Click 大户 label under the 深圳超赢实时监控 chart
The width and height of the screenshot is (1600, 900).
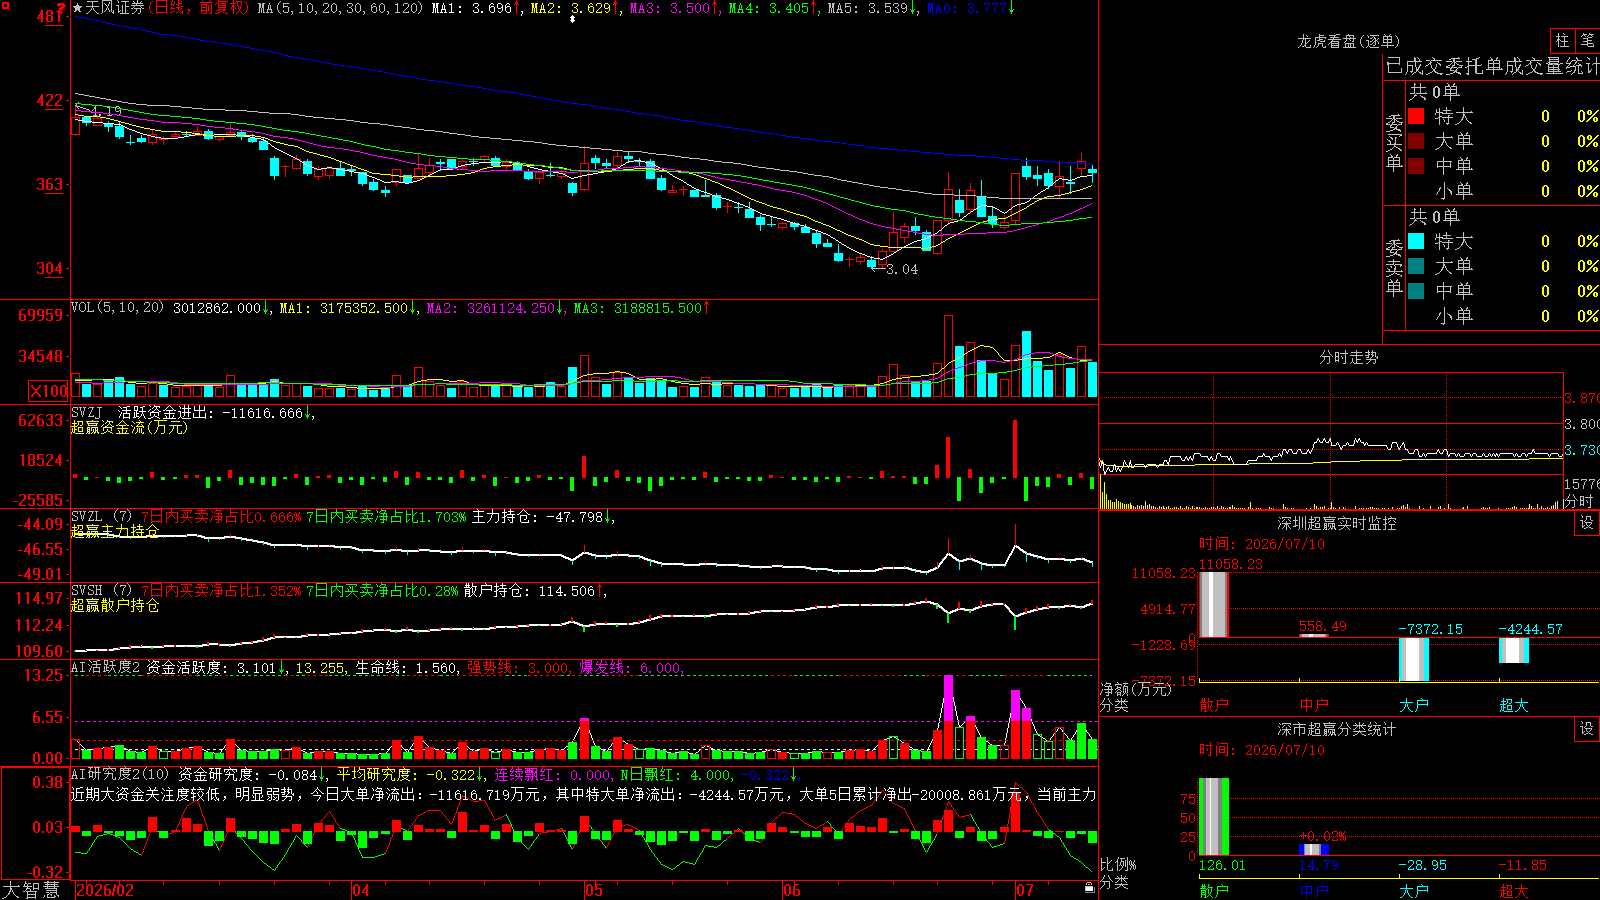(1414, 705)
